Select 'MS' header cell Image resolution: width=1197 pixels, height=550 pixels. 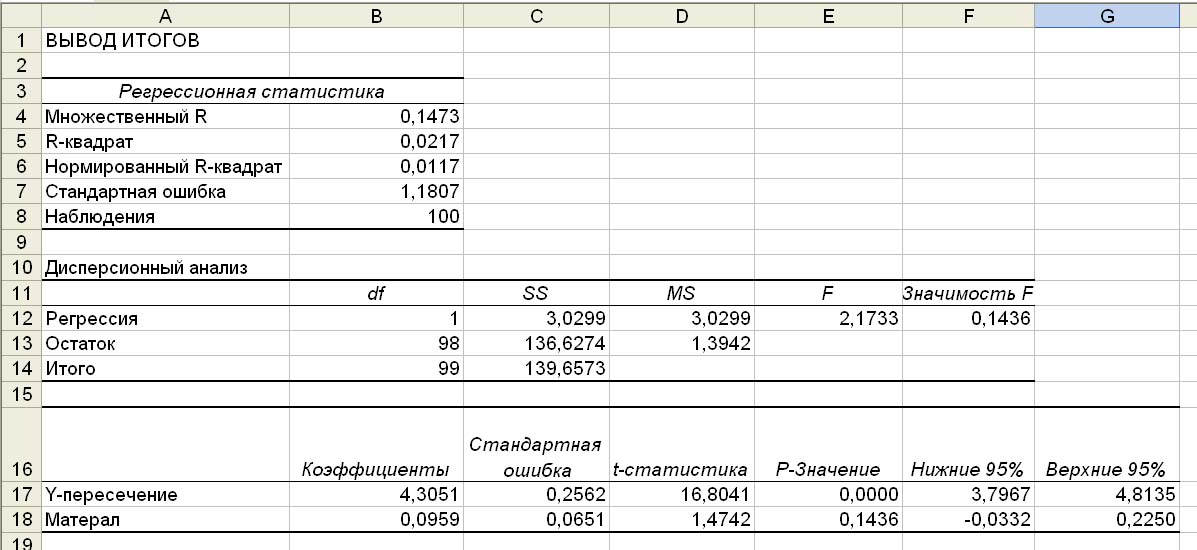[682, 293]
